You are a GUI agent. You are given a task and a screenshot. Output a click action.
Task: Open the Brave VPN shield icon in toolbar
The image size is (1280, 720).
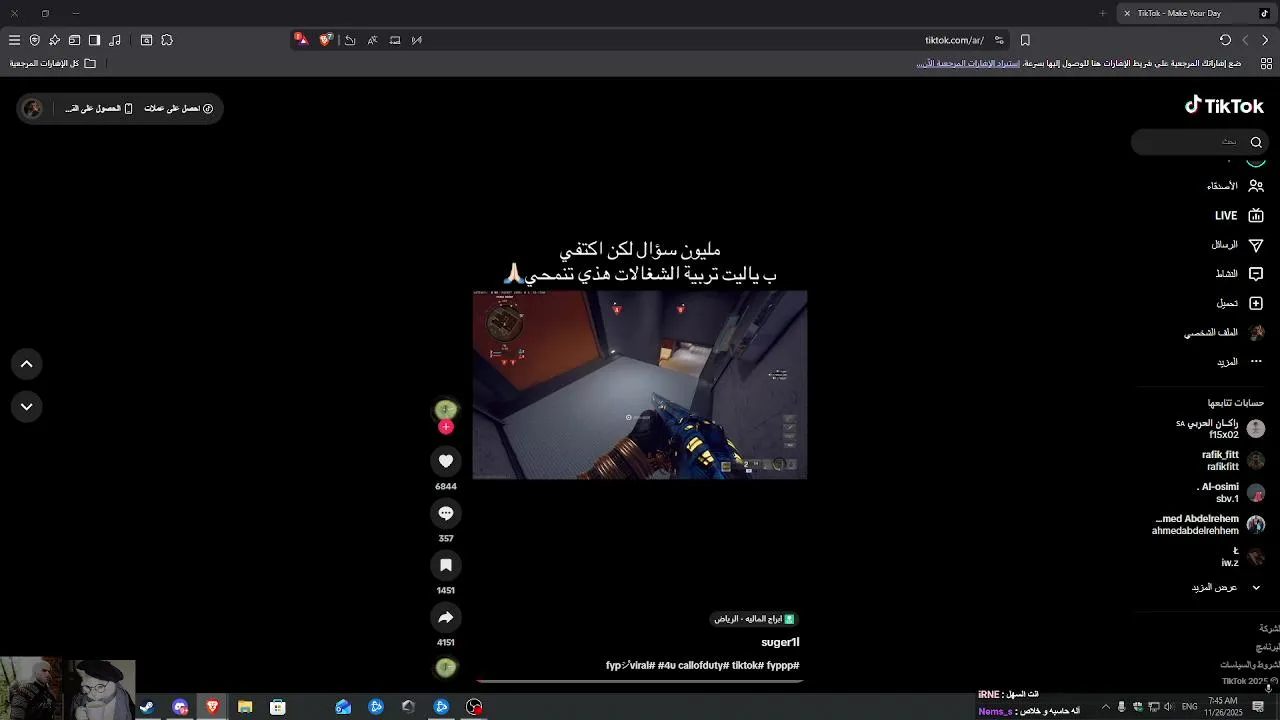[34, 40]
